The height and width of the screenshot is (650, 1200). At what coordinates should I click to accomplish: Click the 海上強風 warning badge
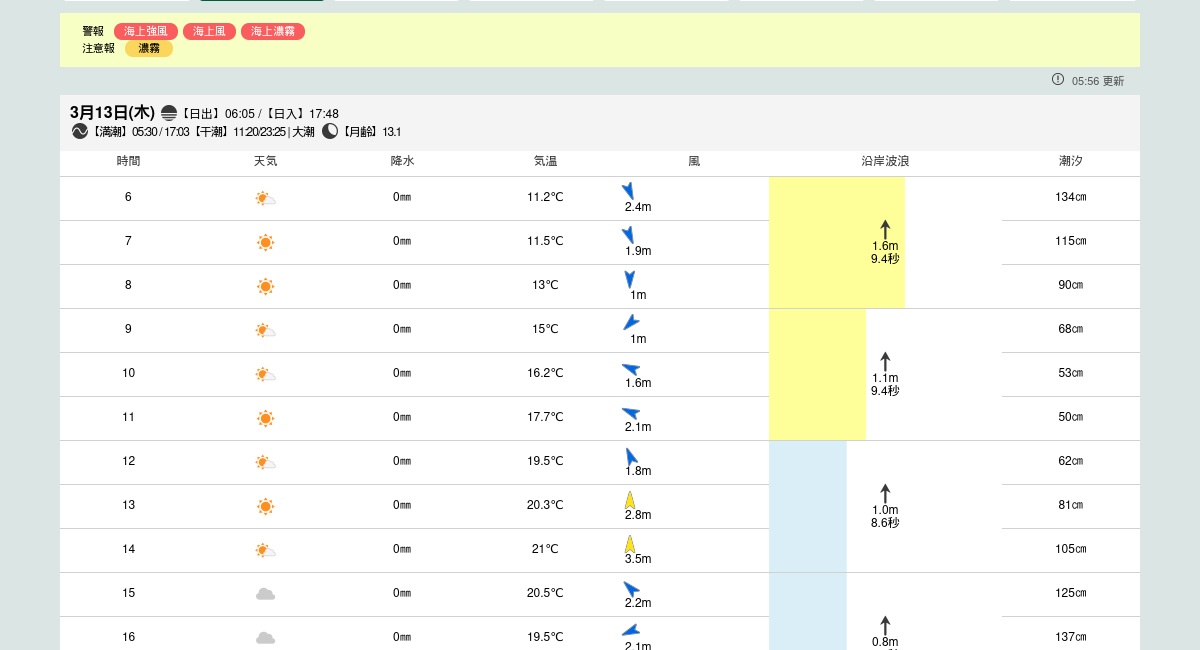pos(146,31)
